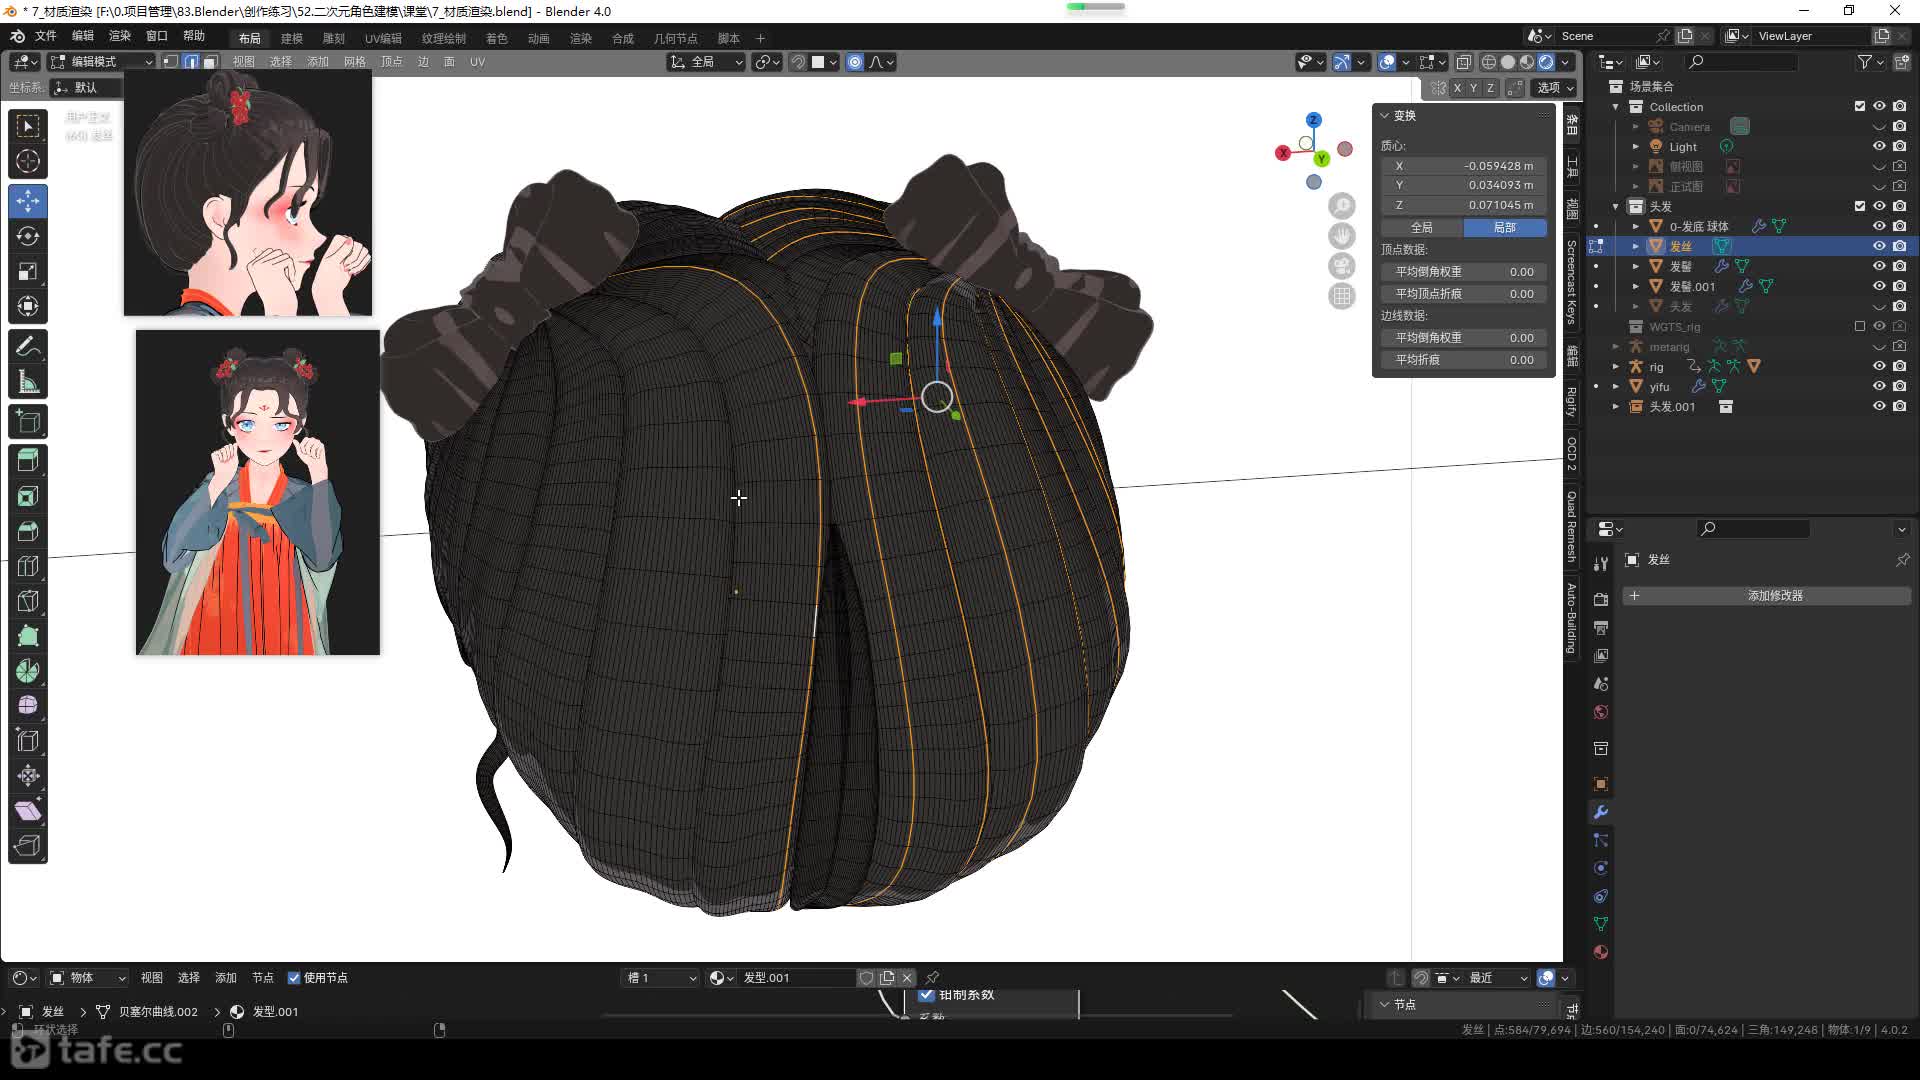Open the 编辑模式 mode dropdown
The width and height of the screenshot is (1920, 1080).
101,62
